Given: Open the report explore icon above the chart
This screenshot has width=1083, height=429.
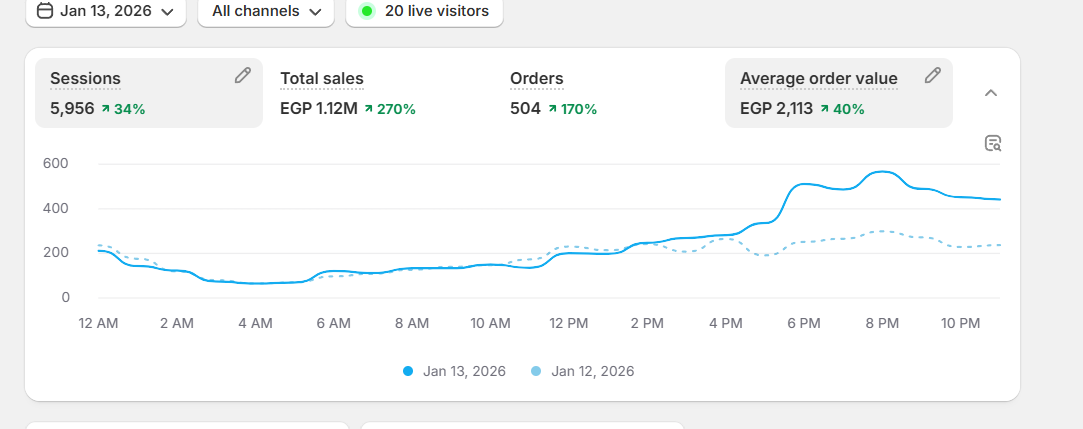Looking at the screenshot, I should (x=992, y=143).
